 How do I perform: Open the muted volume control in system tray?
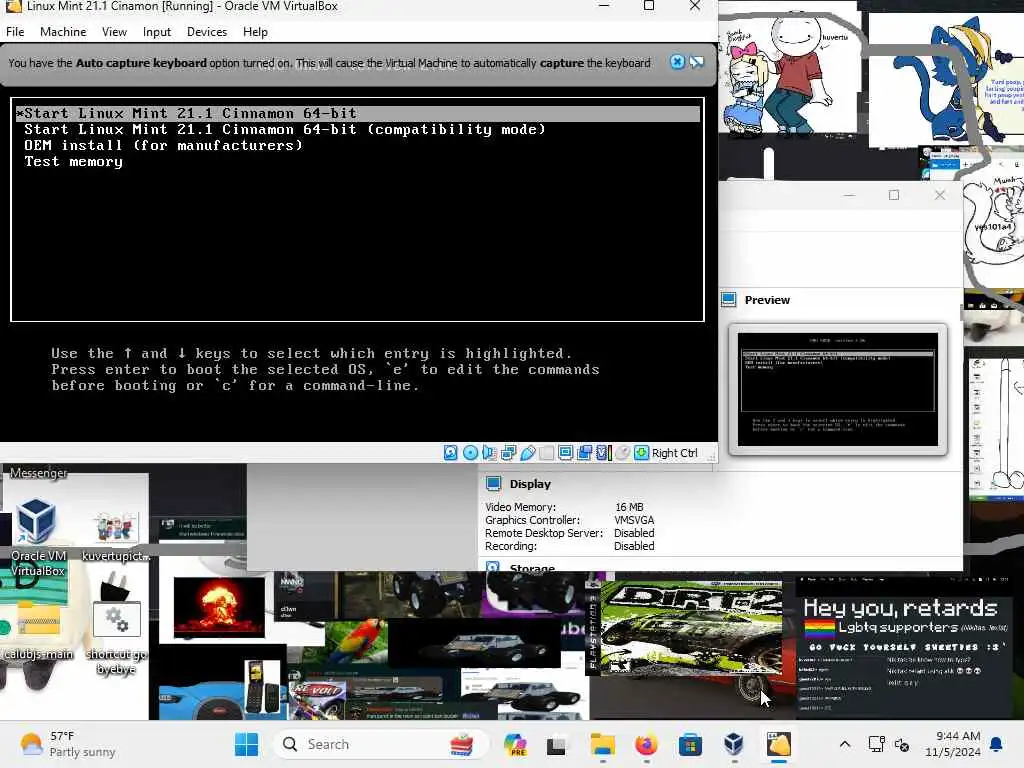(x=902, y=744)
